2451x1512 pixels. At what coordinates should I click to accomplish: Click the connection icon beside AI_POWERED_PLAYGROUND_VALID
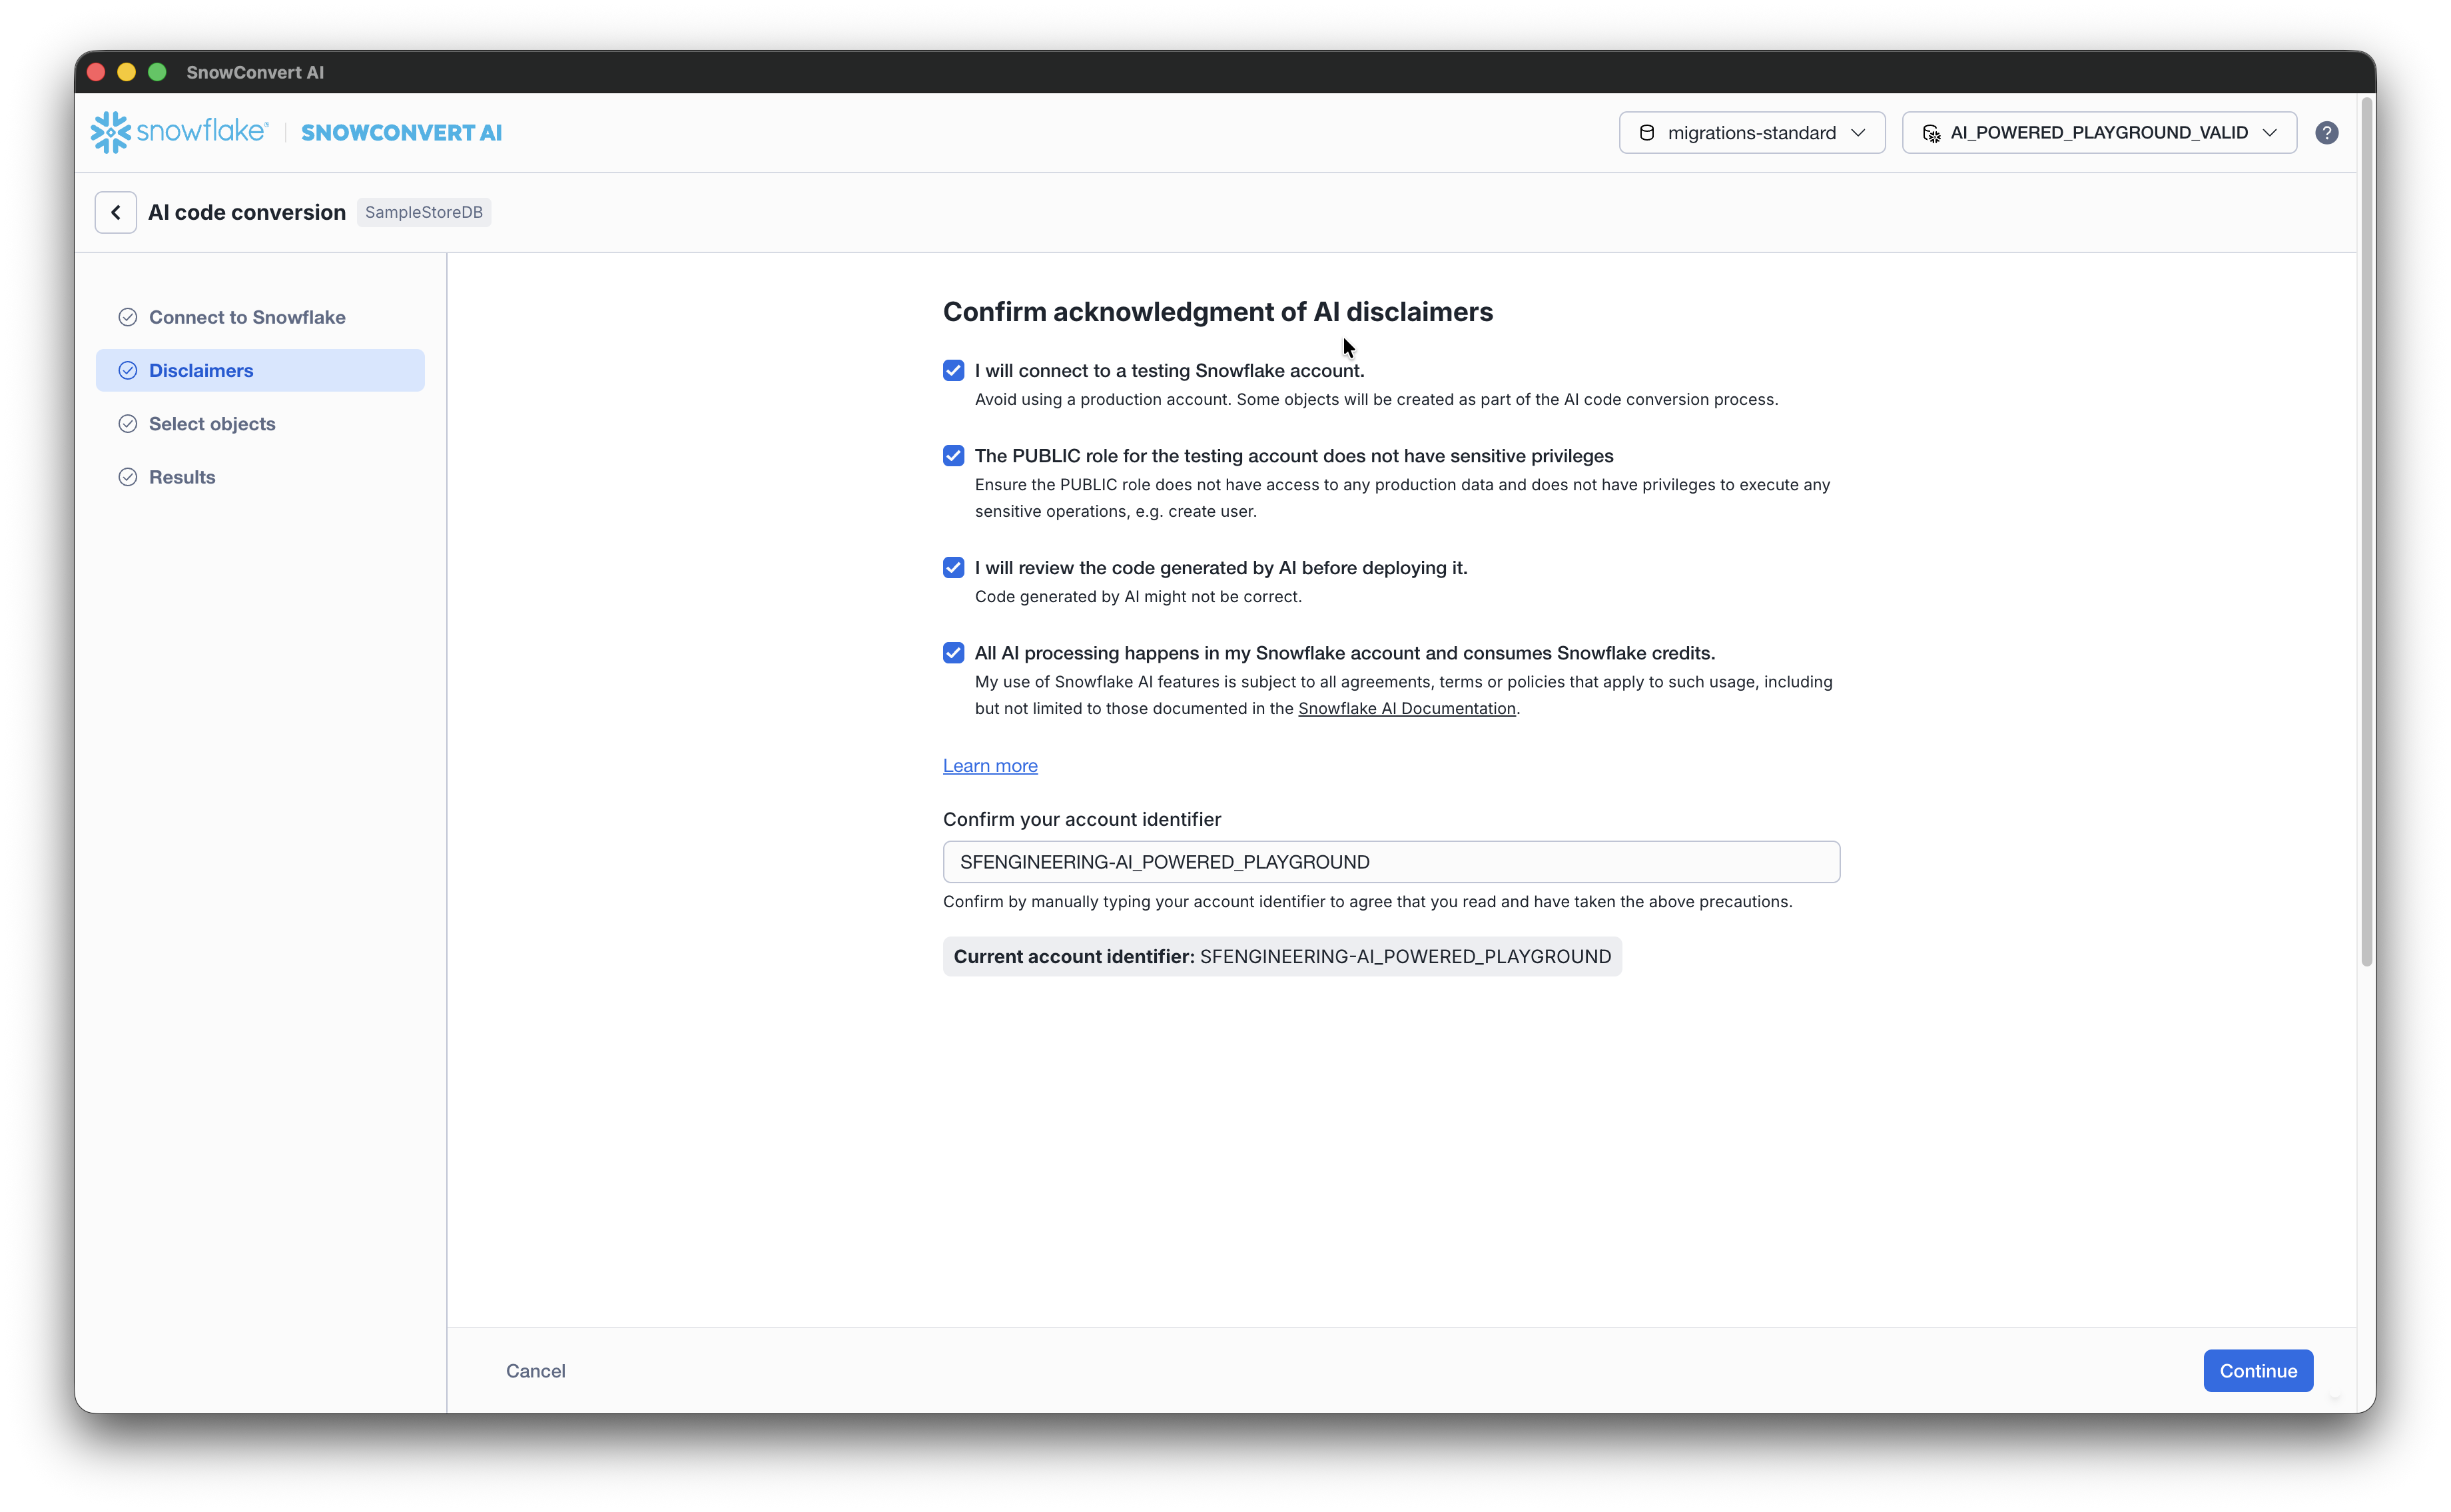click(x=1931, y=133)
